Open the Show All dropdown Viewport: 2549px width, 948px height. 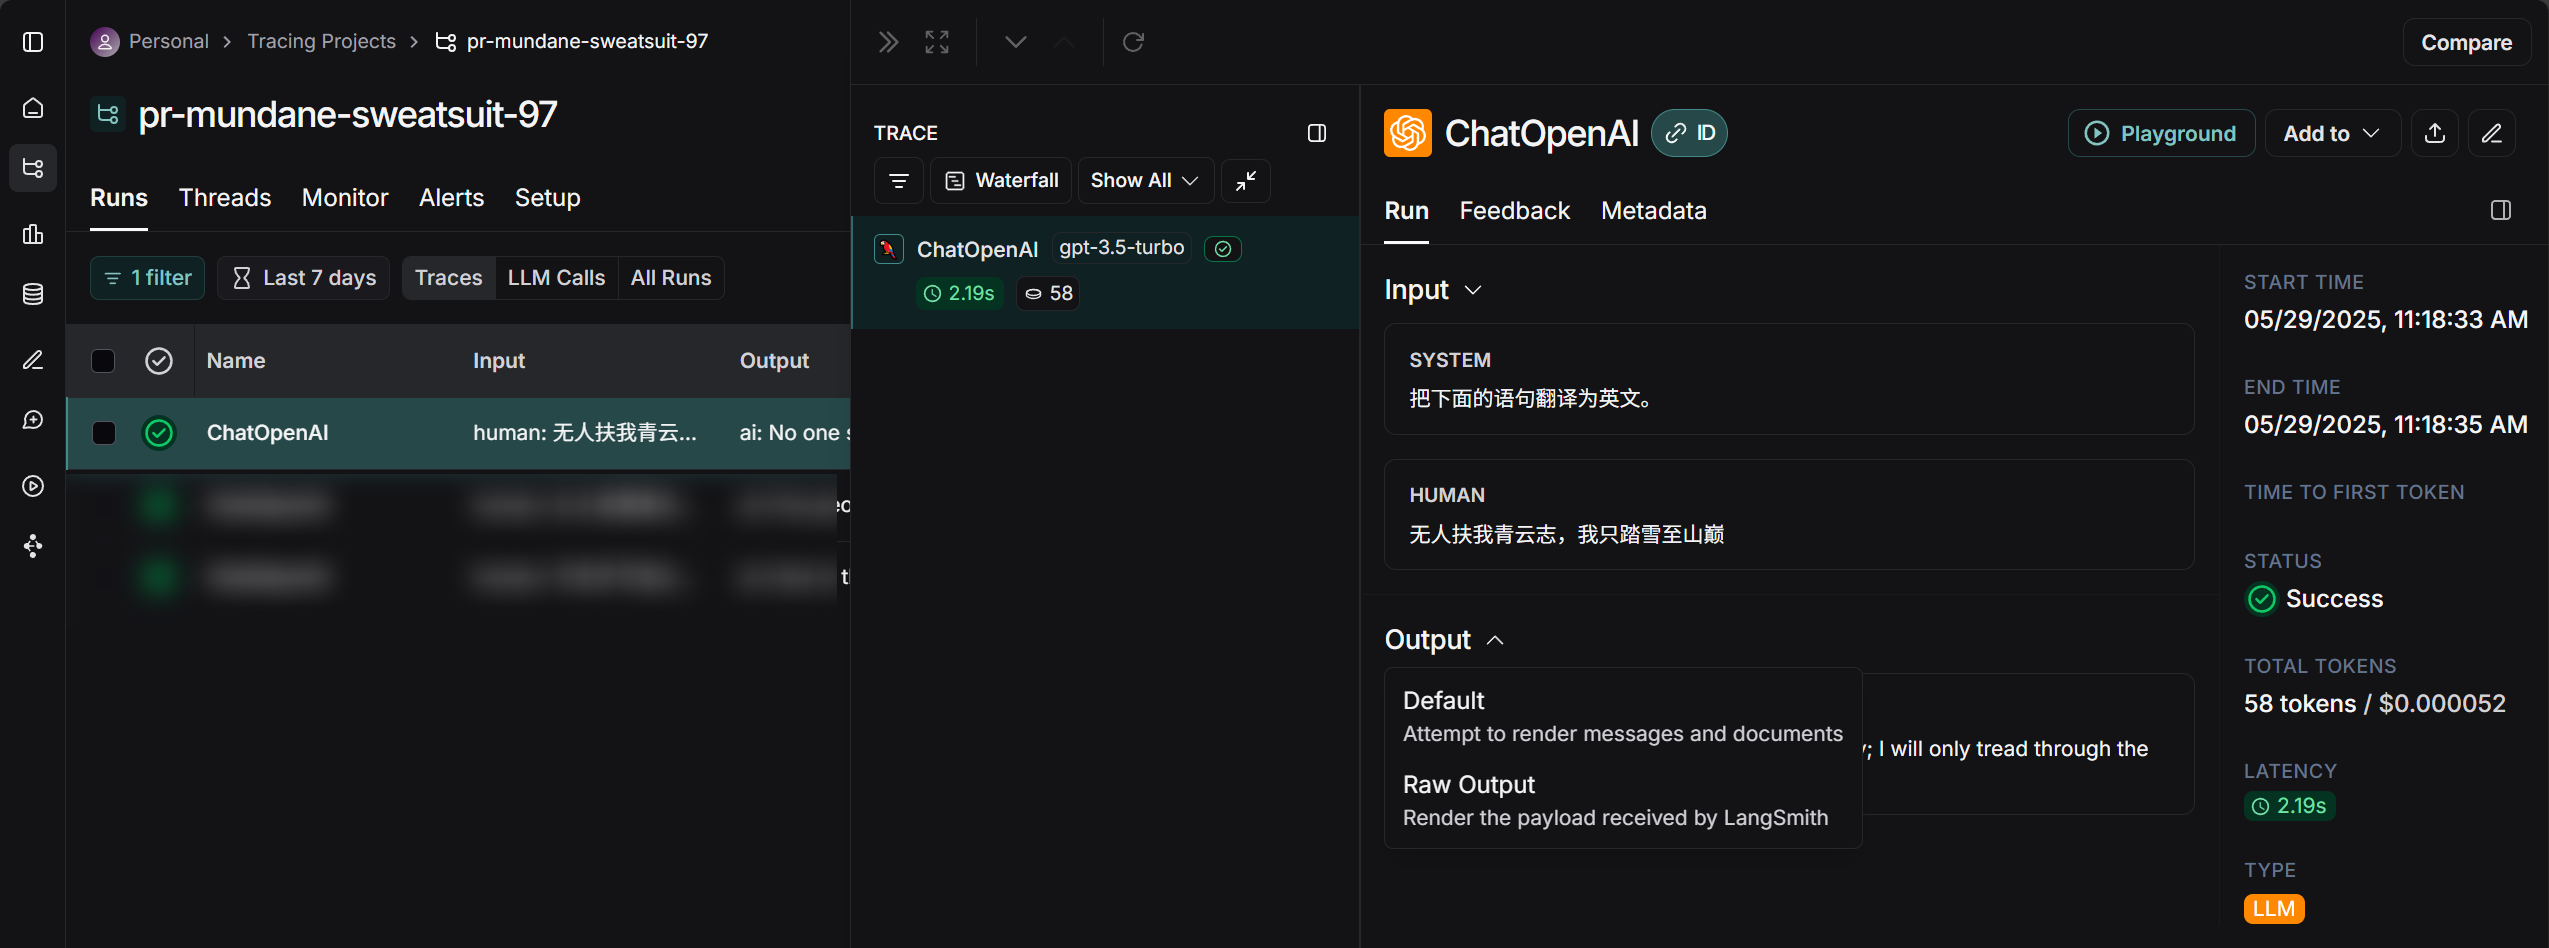click(1144, 181)
